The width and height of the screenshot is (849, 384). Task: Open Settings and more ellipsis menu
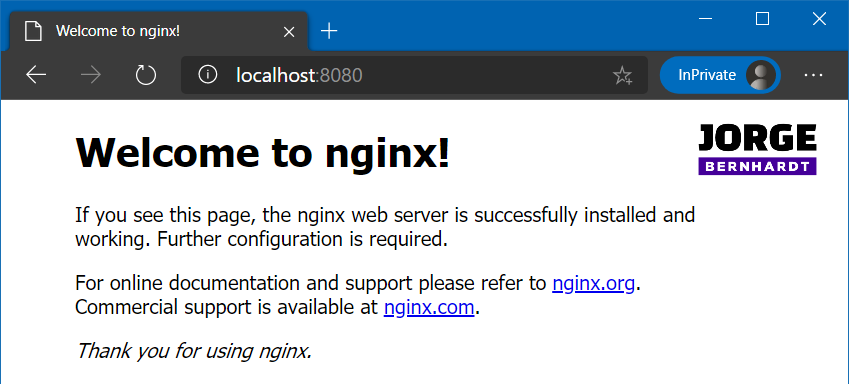(814, 75)
